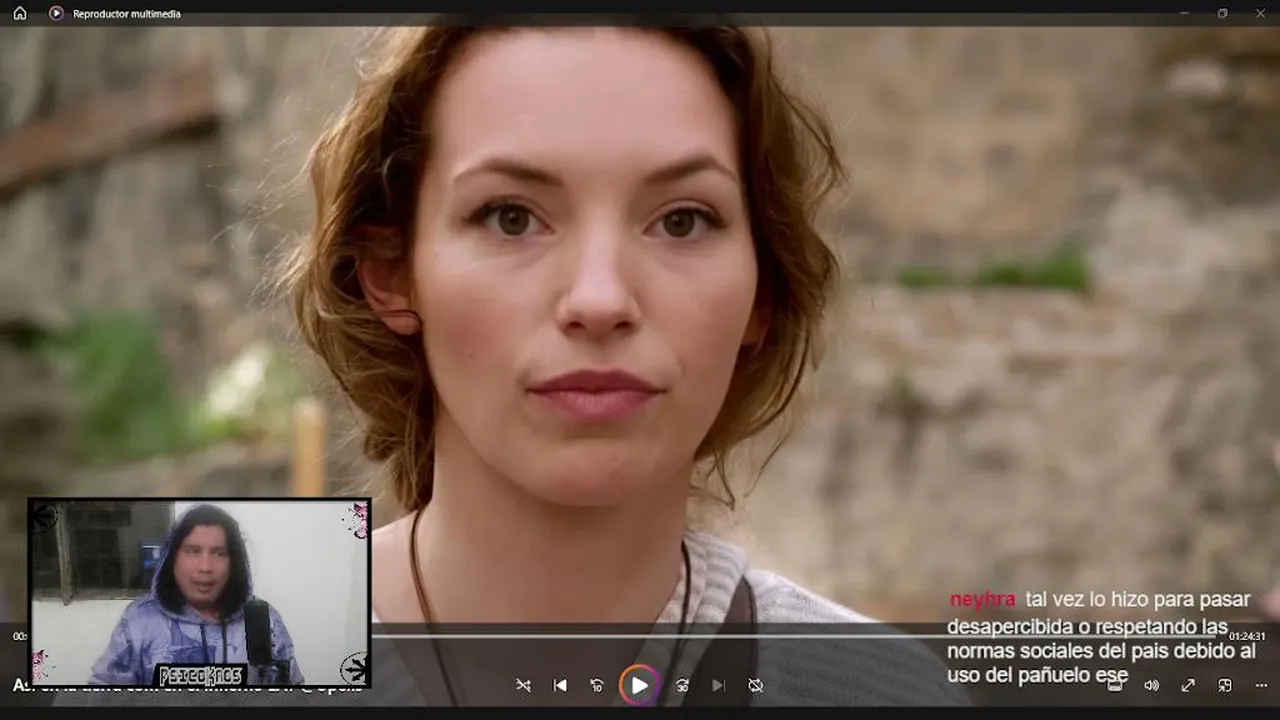Play the video
This screenshot has height=720, width=1280.
coord(639,685)
